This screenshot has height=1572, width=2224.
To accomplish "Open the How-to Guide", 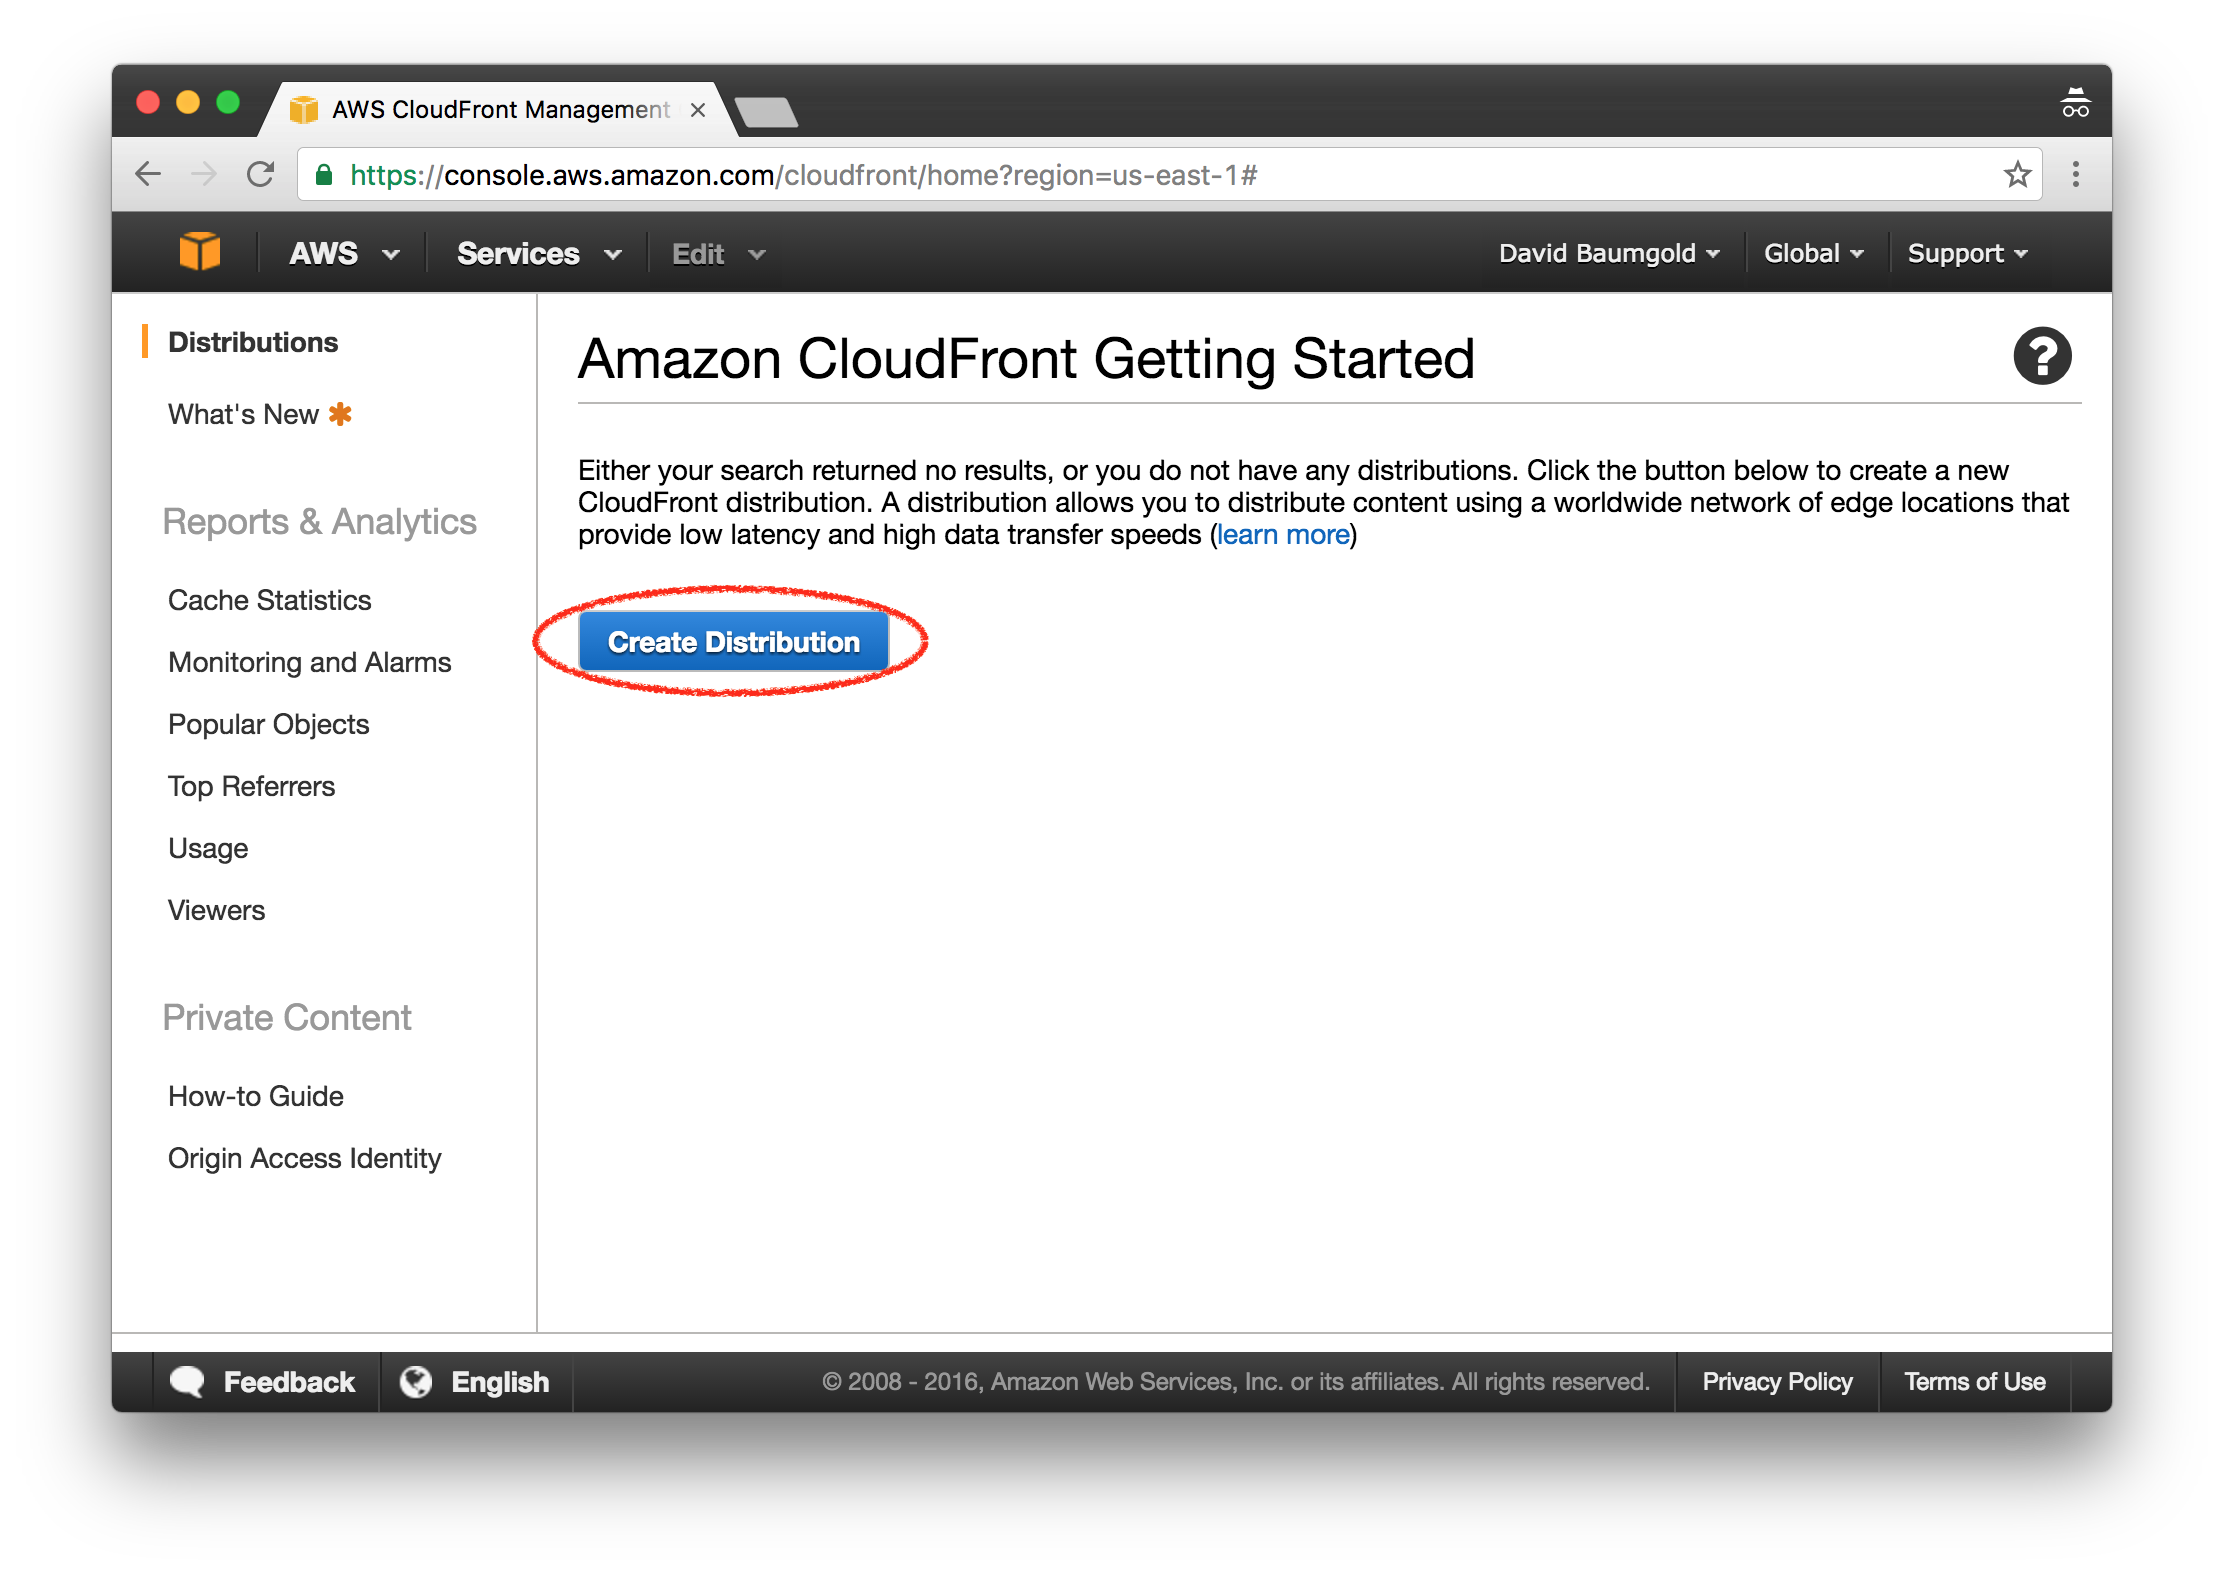I will pyautogui.click(x=256, y=1096).
